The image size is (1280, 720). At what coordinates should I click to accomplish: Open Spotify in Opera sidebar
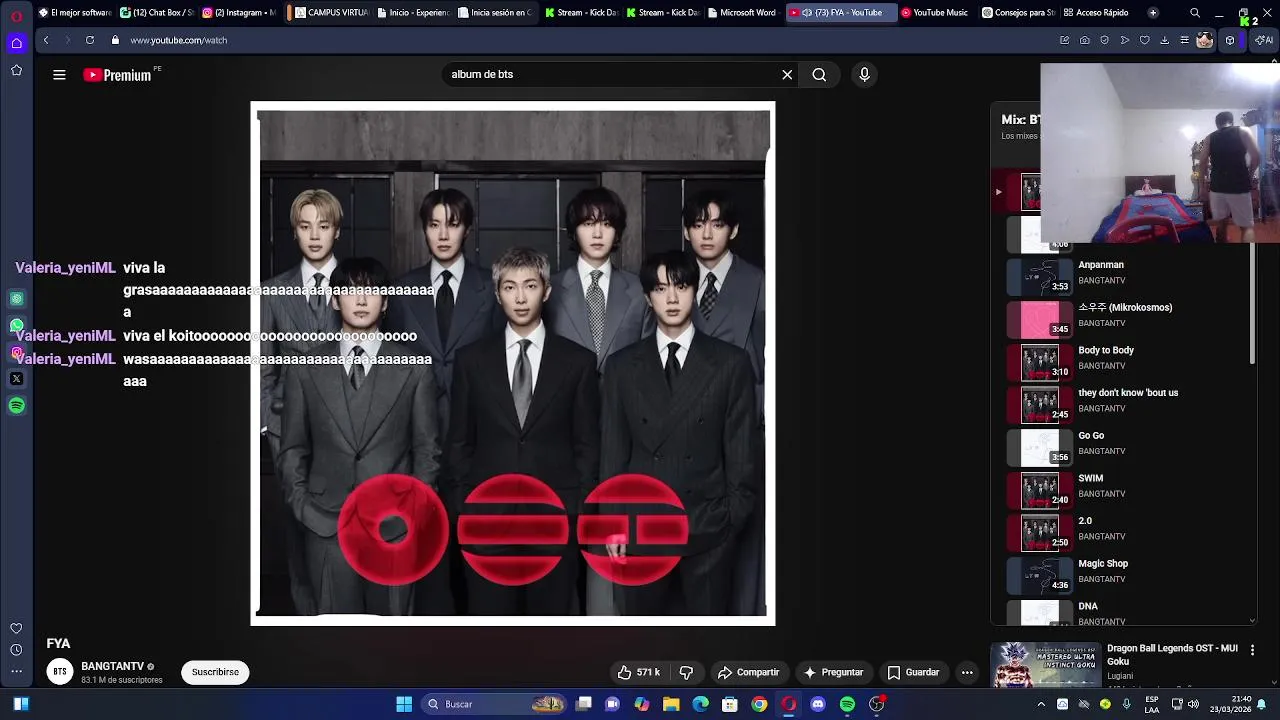point(16,406)
